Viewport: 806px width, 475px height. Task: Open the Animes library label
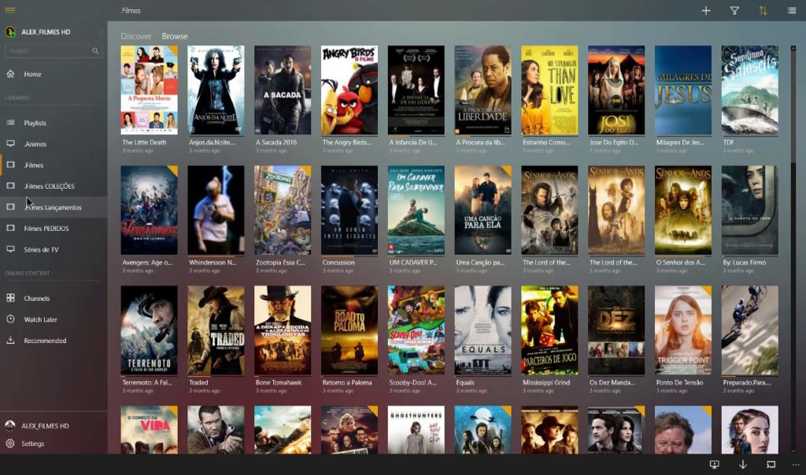pos(35,144)
